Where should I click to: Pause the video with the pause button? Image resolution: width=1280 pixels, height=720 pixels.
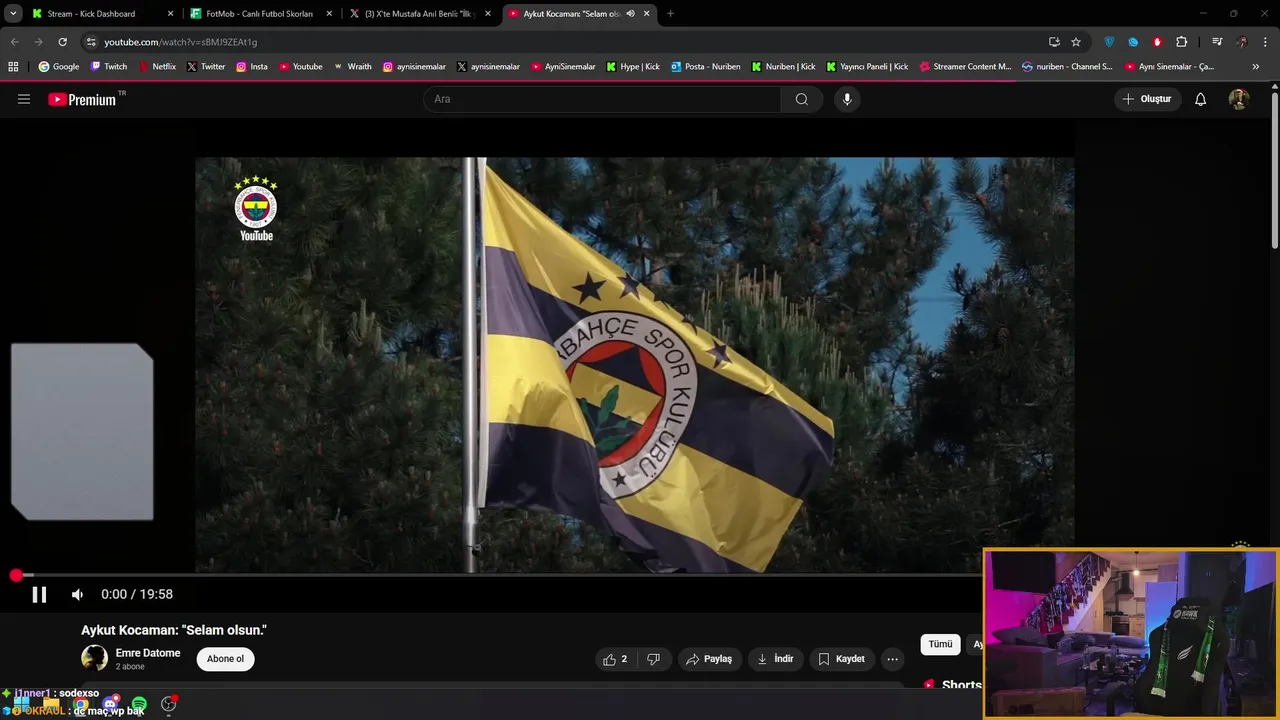[39, 594]
